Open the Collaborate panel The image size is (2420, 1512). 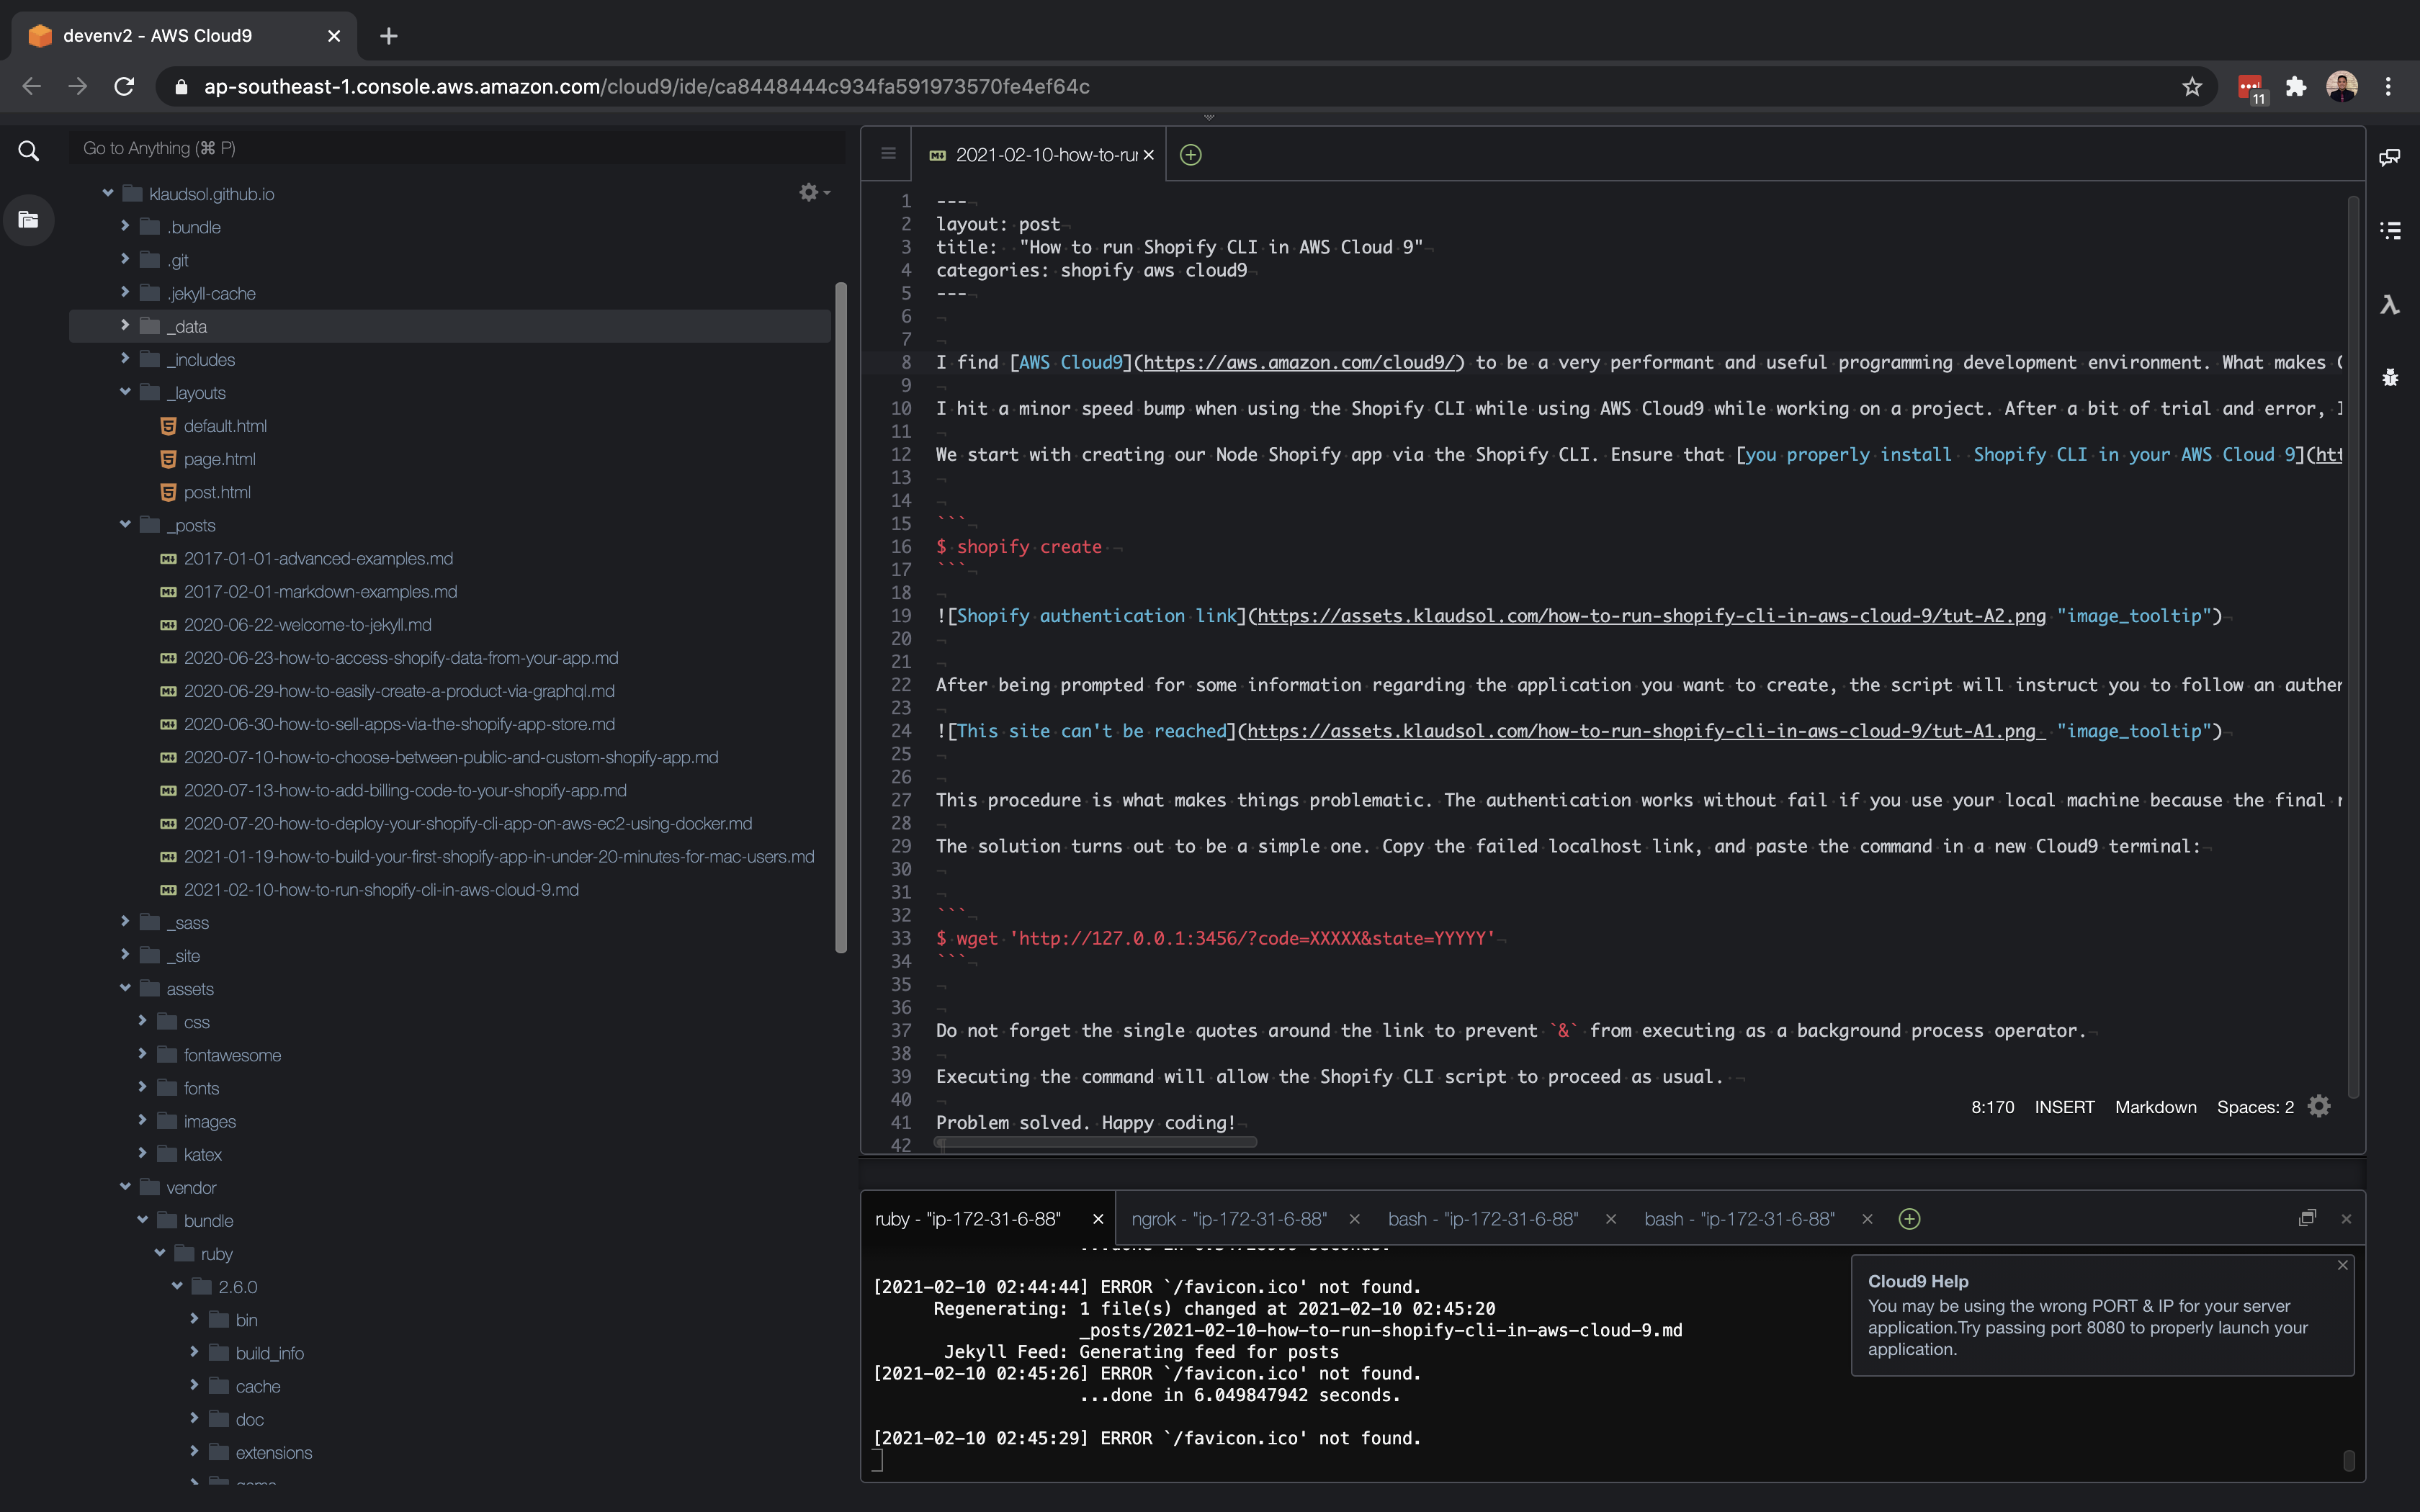point(2391,156)
